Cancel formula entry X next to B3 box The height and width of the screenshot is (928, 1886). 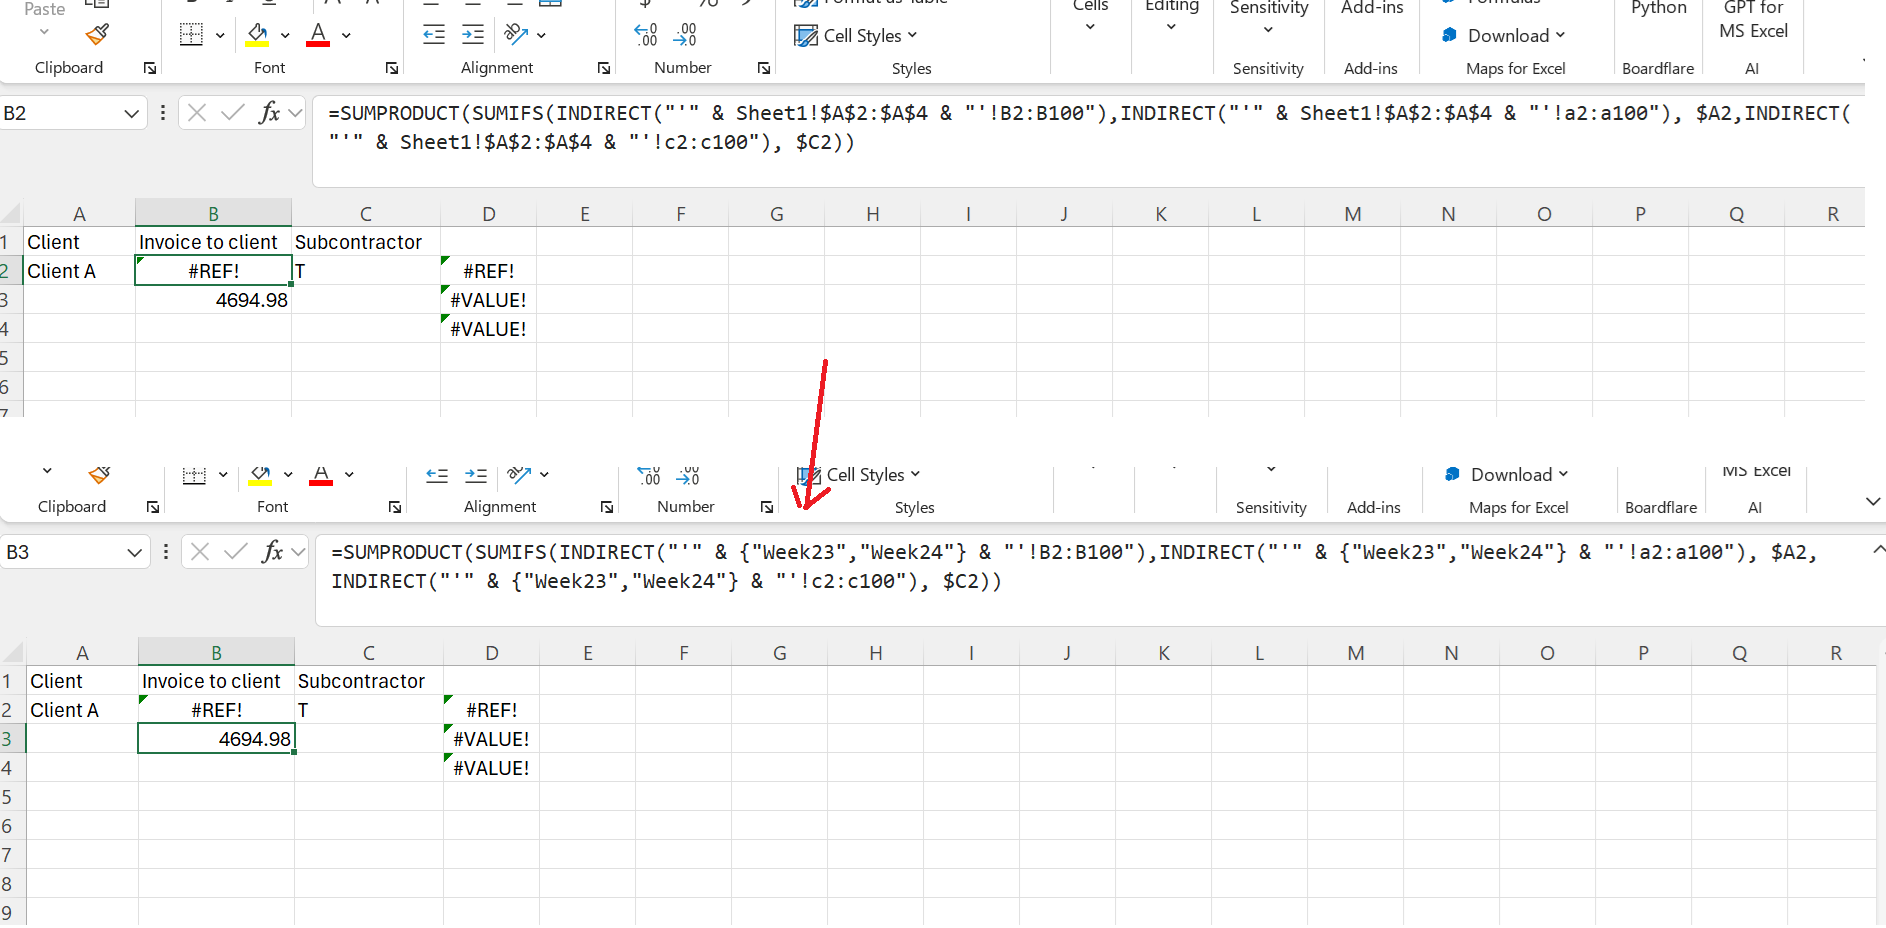coord(200,551)
